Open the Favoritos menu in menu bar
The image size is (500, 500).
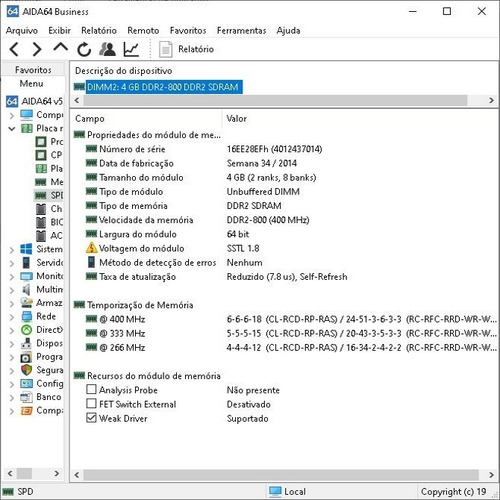coord(188,31)
